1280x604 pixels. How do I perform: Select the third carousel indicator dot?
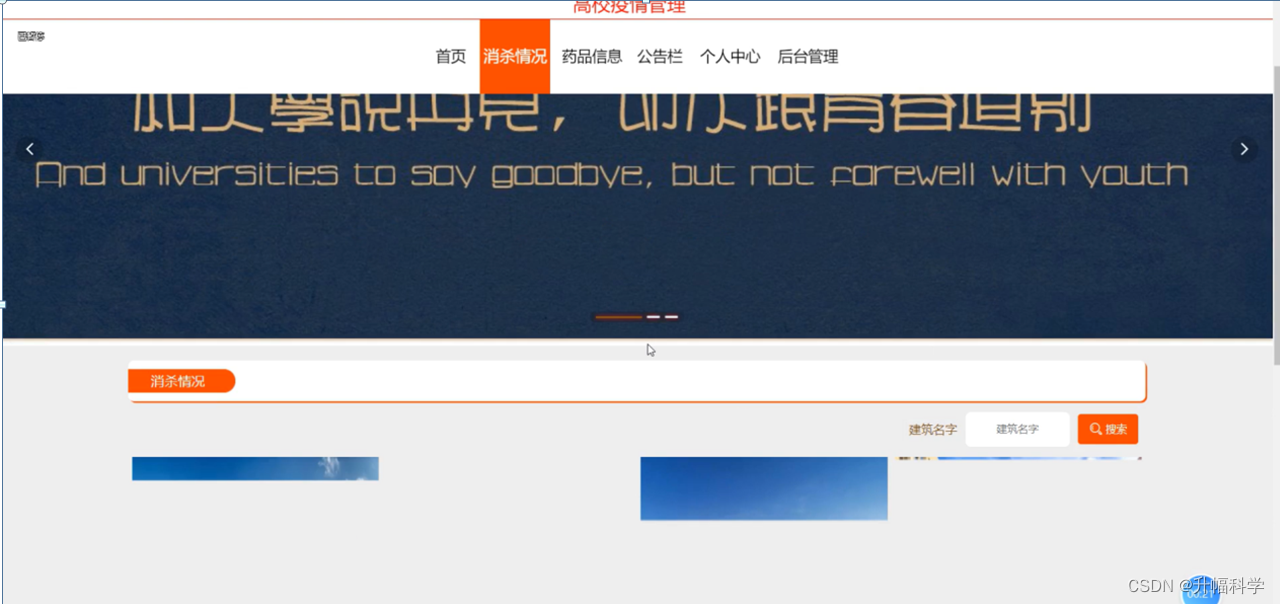coord(672,317)
